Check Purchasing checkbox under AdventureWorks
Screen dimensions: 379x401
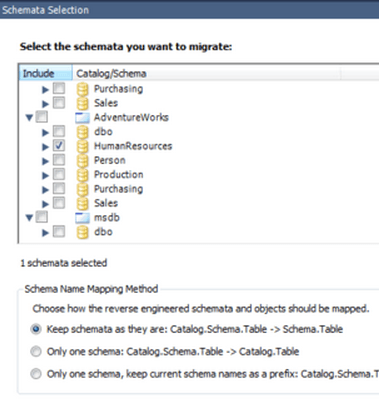pyautogui.click(x=59, y=189)
